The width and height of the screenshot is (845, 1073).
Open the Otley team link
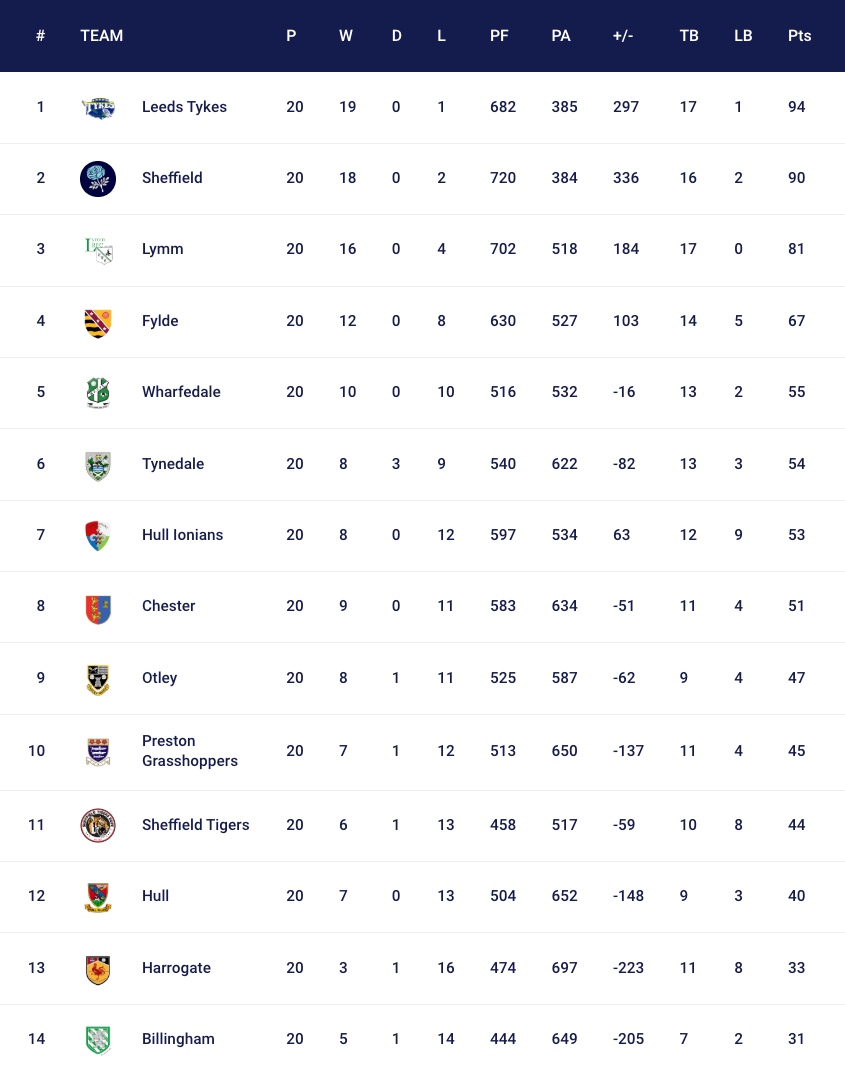[159, 677]
